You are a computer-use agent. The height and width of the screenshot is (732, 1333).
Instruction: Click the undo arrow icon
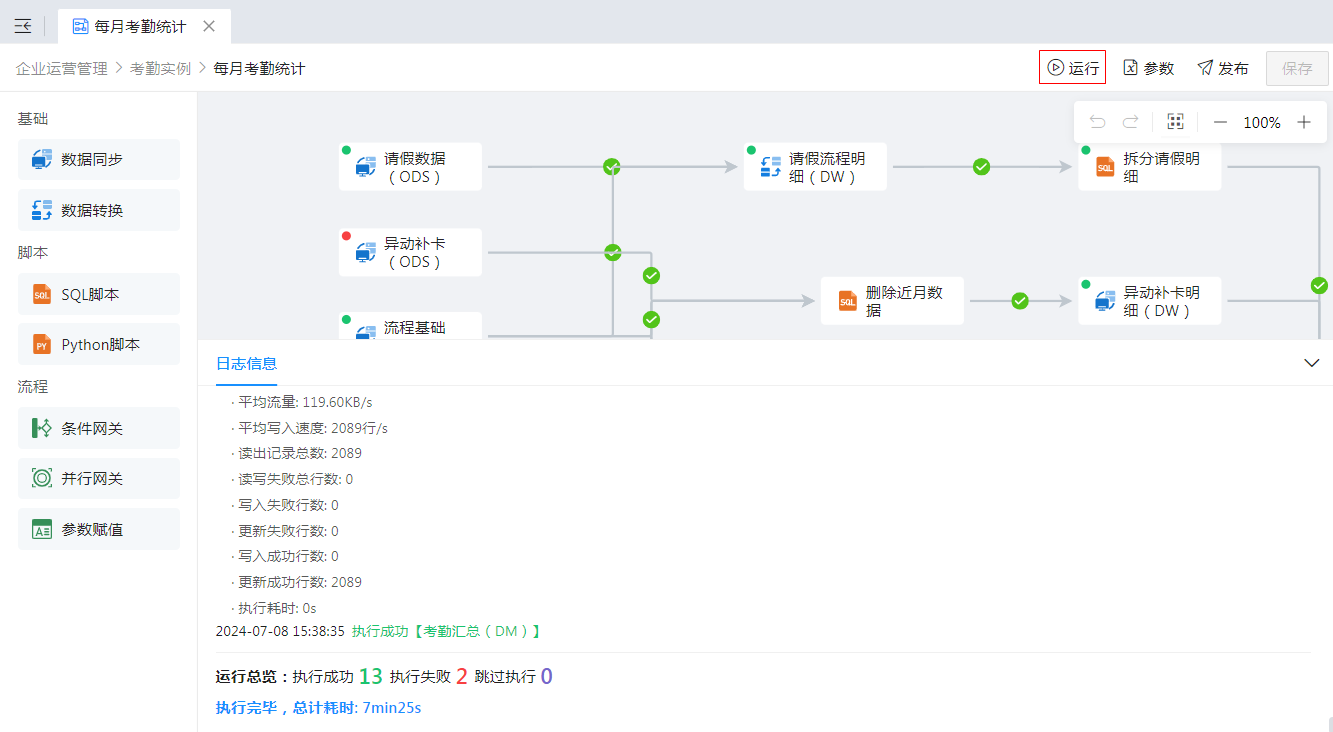coord(1097,122)
